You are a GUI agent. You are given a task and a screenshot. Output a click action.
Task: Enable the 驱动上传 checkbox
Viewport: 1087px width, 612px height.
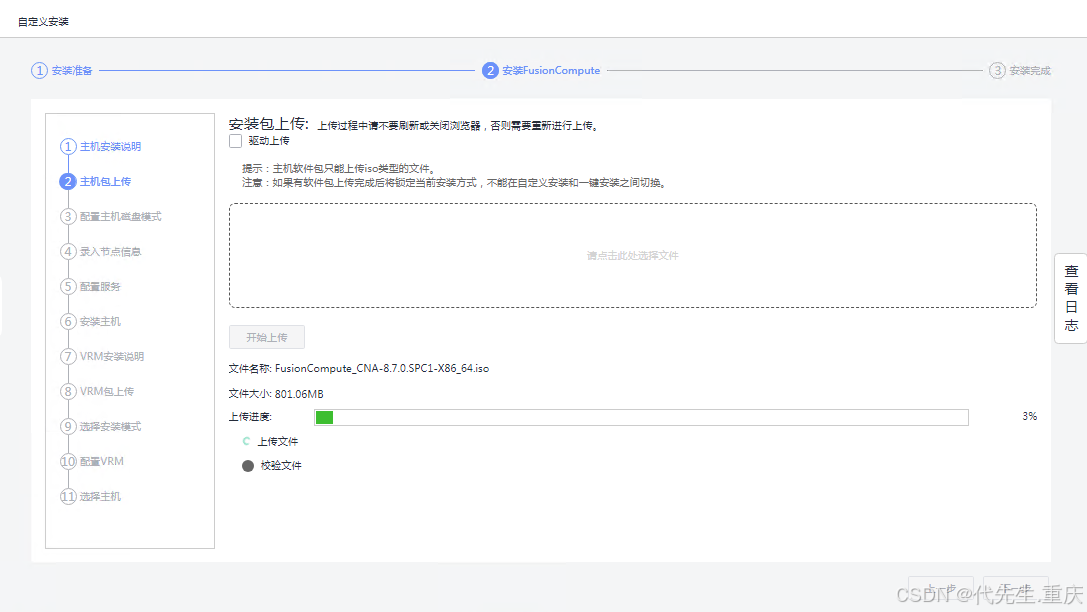pyautogui.click(x=235, y=140)
